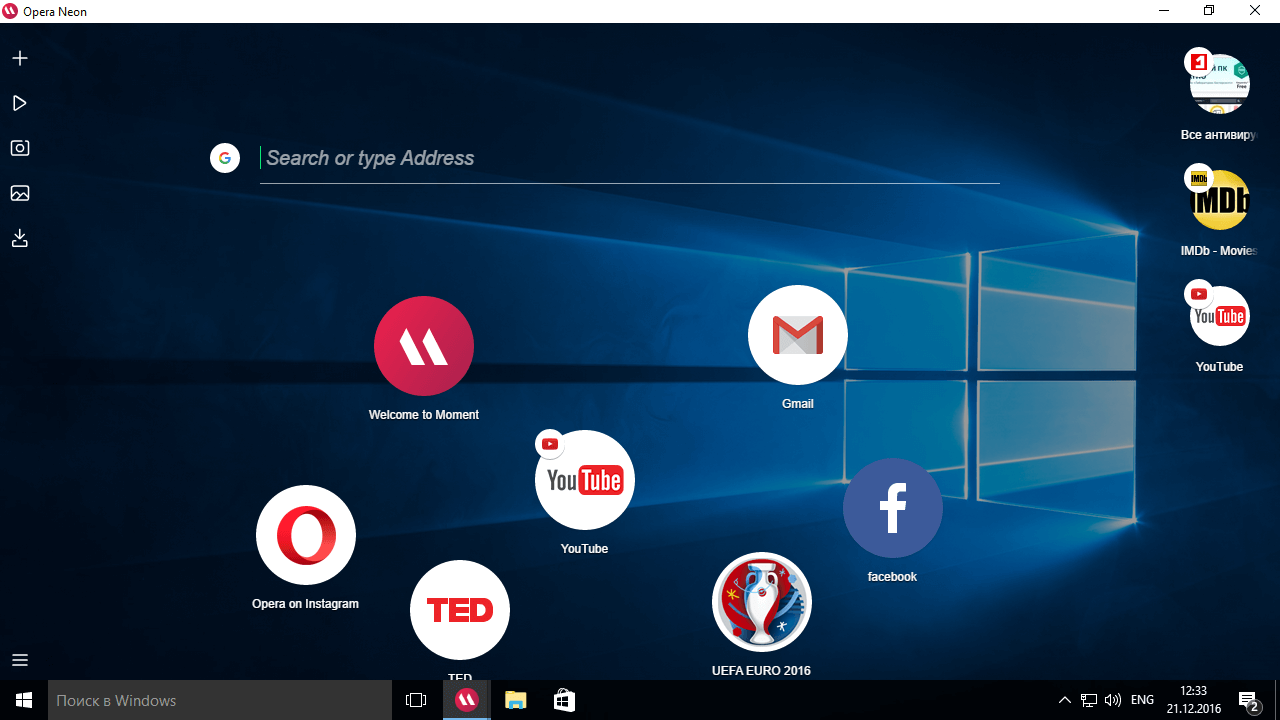The height and width of the screenshot is (720, 1280).
Task: Open the gallery panel in sidebar
Action: pyautogui.click(x=20, y=193)
